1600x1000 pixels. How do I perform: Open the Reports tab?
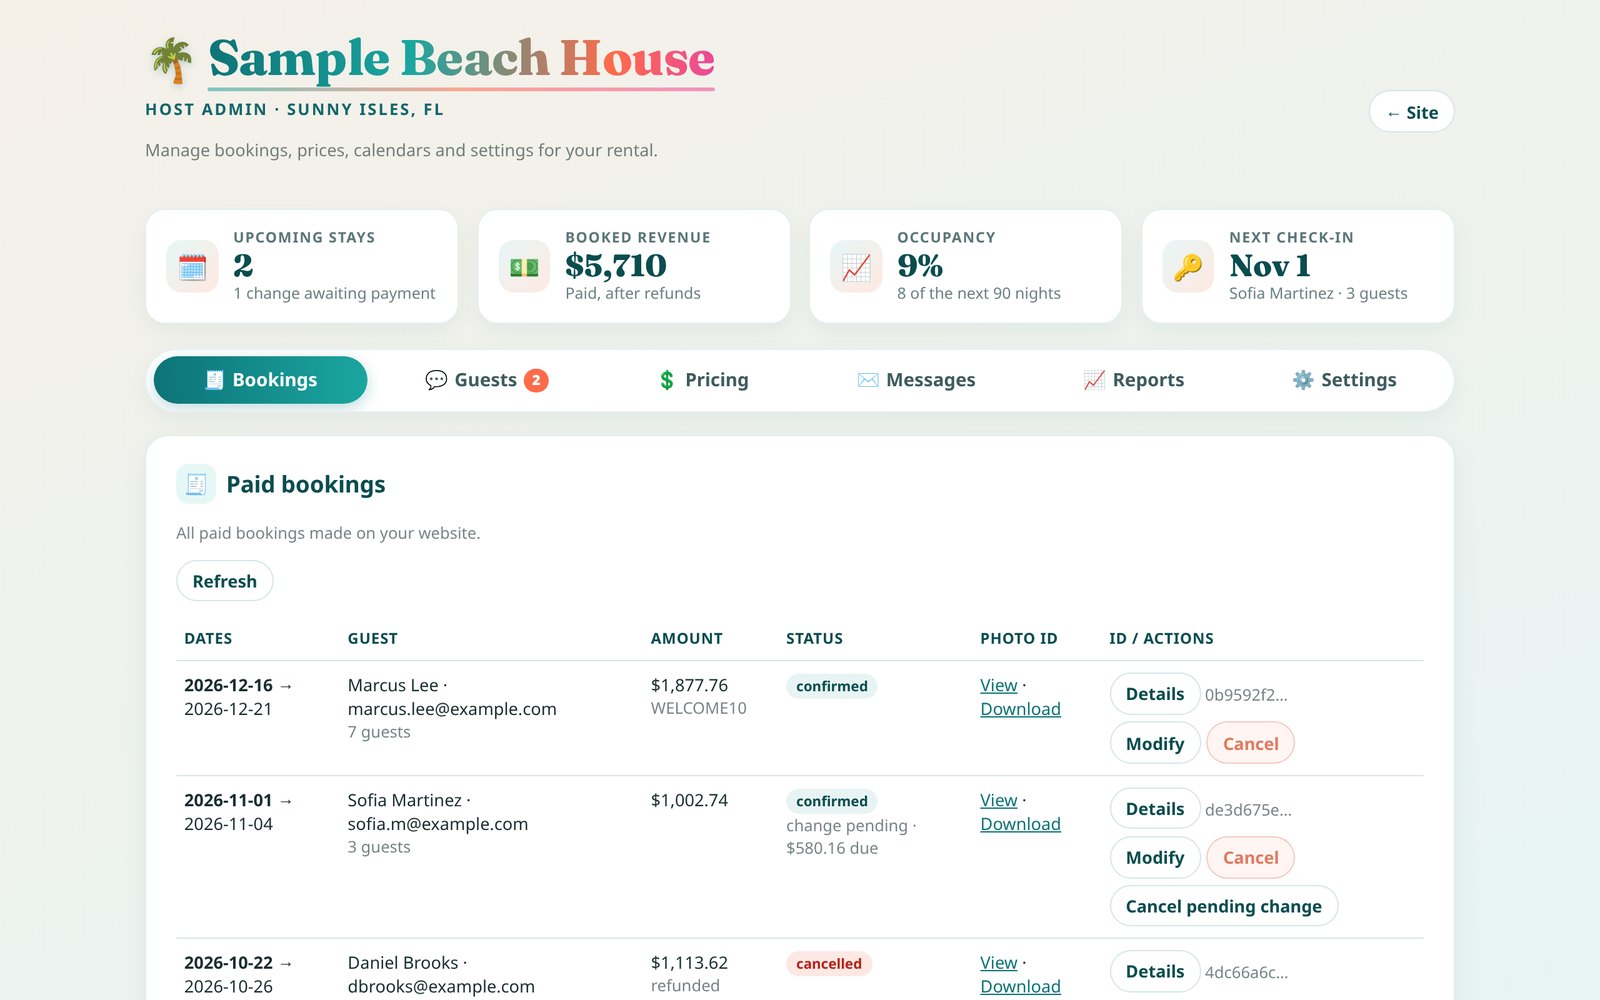tap(1133, 380)
